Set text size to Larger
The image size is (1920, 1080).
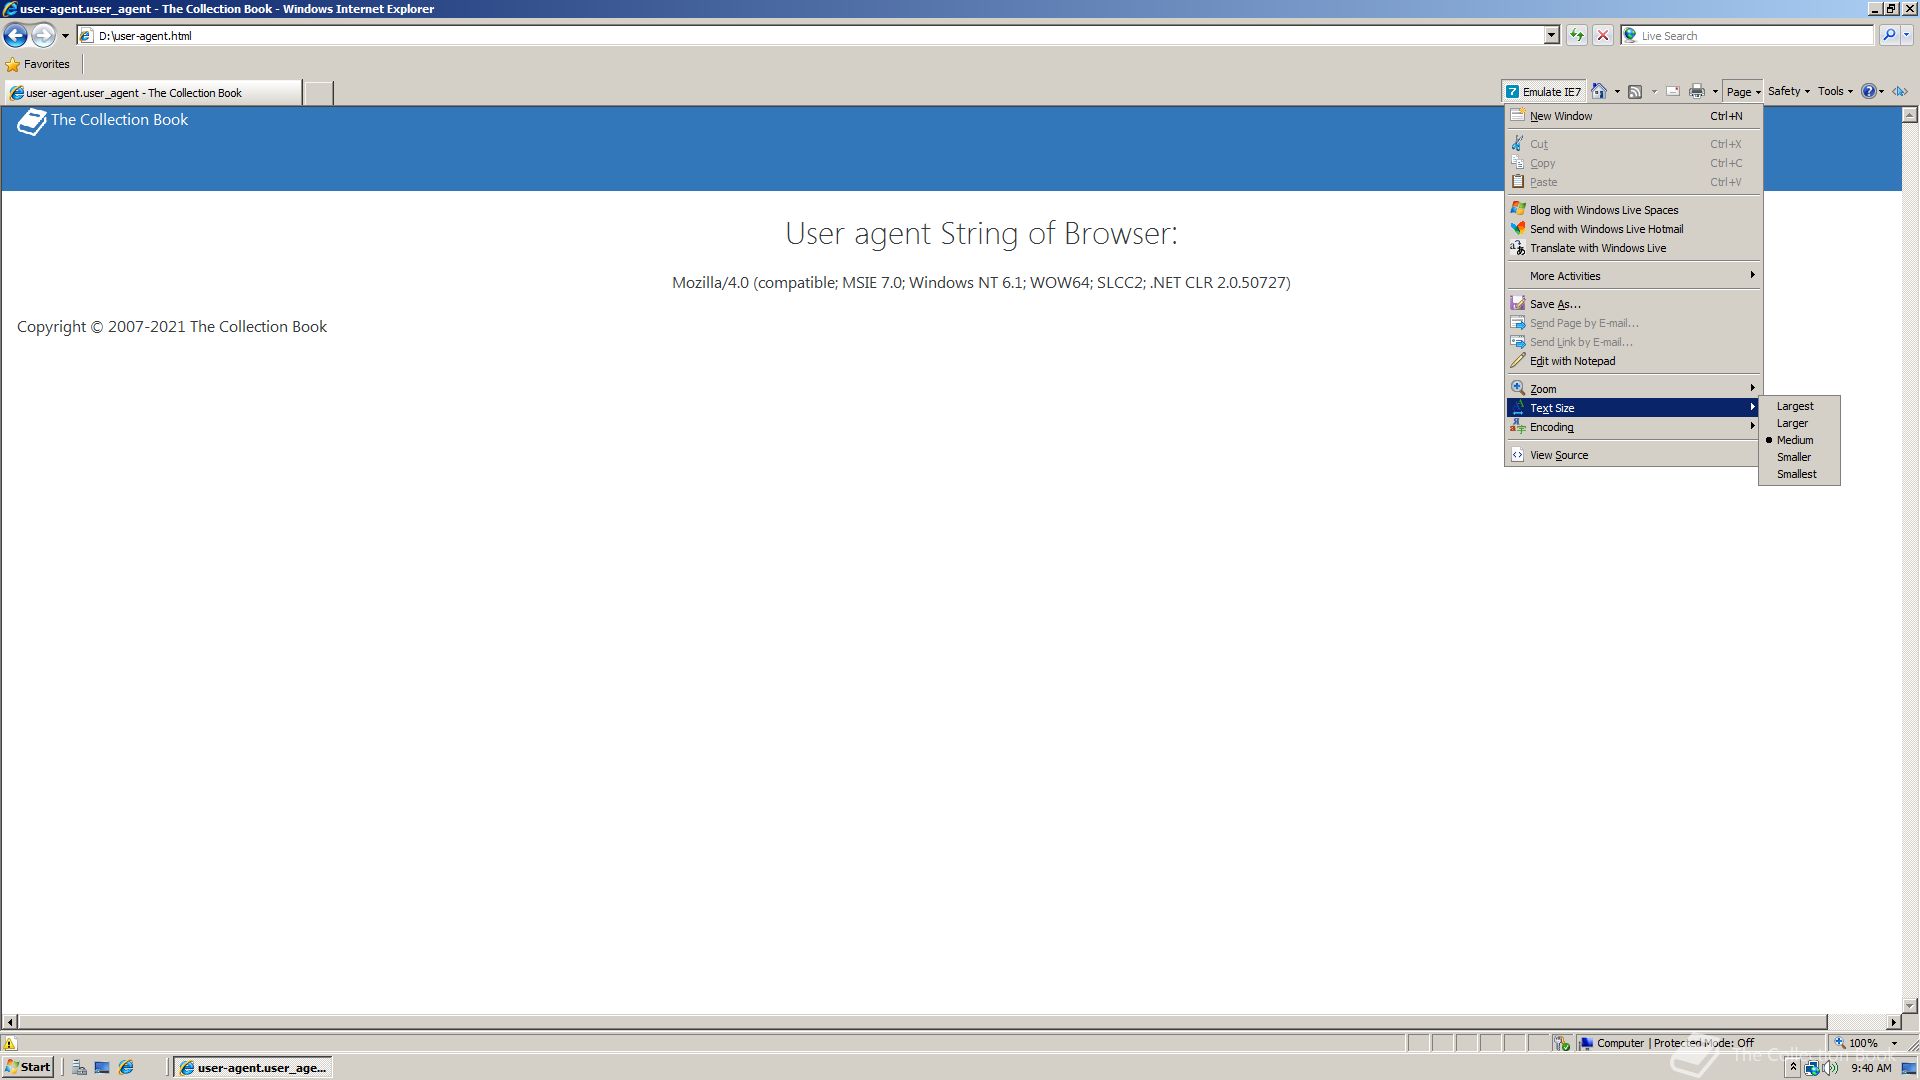[1799, 423]
